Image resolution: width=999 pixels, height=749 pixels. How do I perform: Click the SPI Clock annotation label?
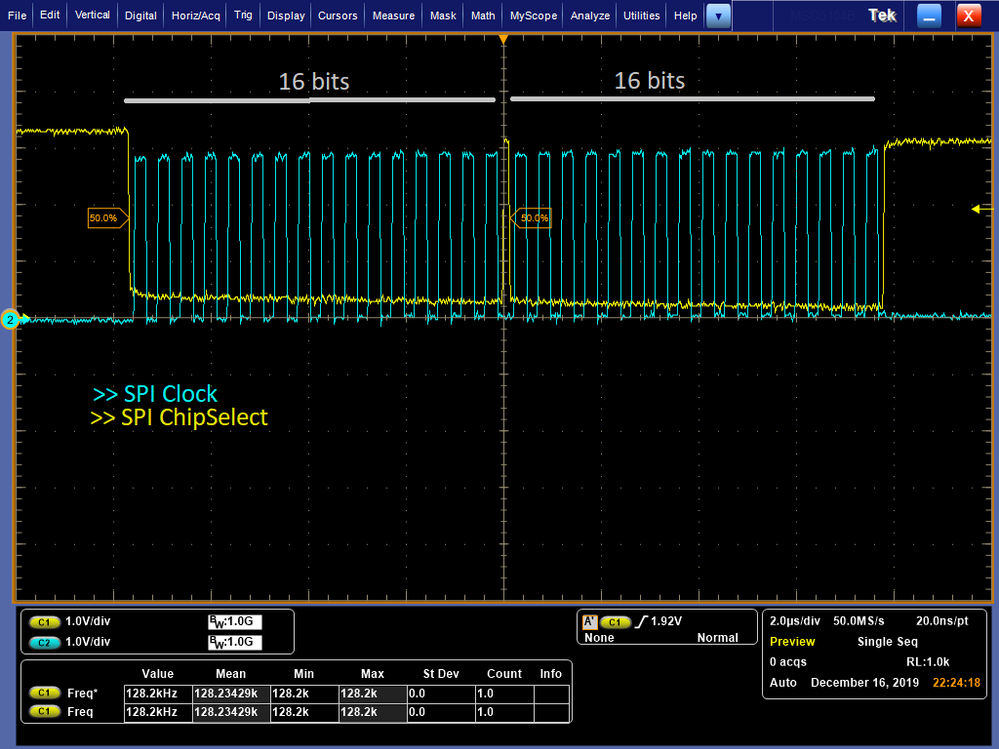[x=155, y=394]
